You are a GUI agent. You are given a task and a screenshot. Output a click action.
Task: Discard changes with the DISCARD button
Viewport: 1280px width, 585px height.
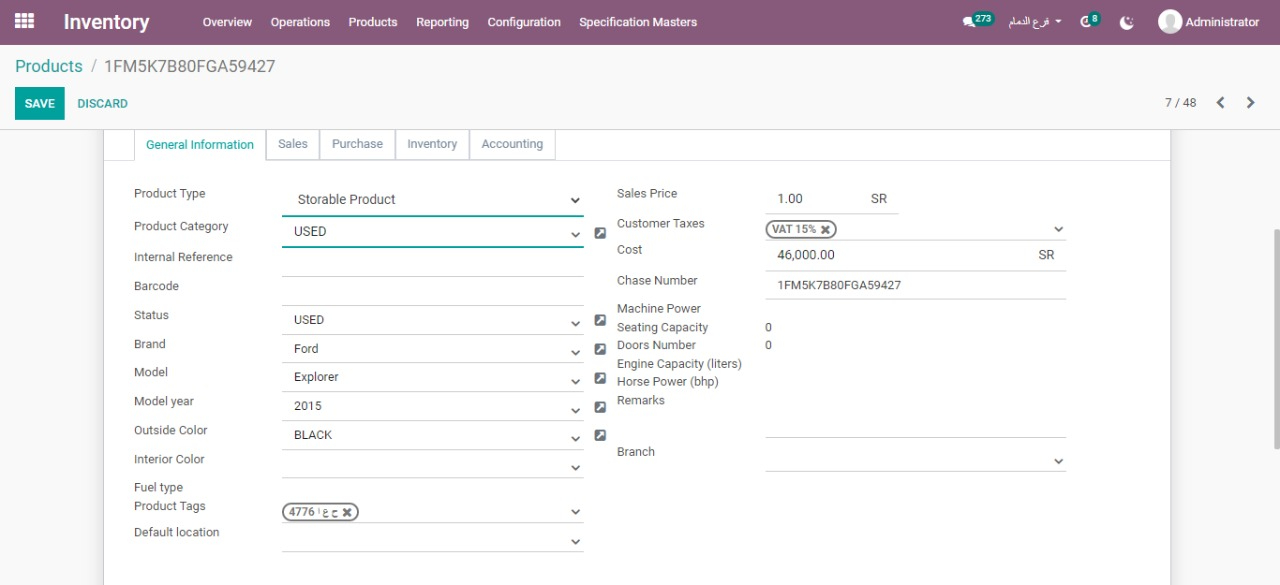click(x=103, y=104)
